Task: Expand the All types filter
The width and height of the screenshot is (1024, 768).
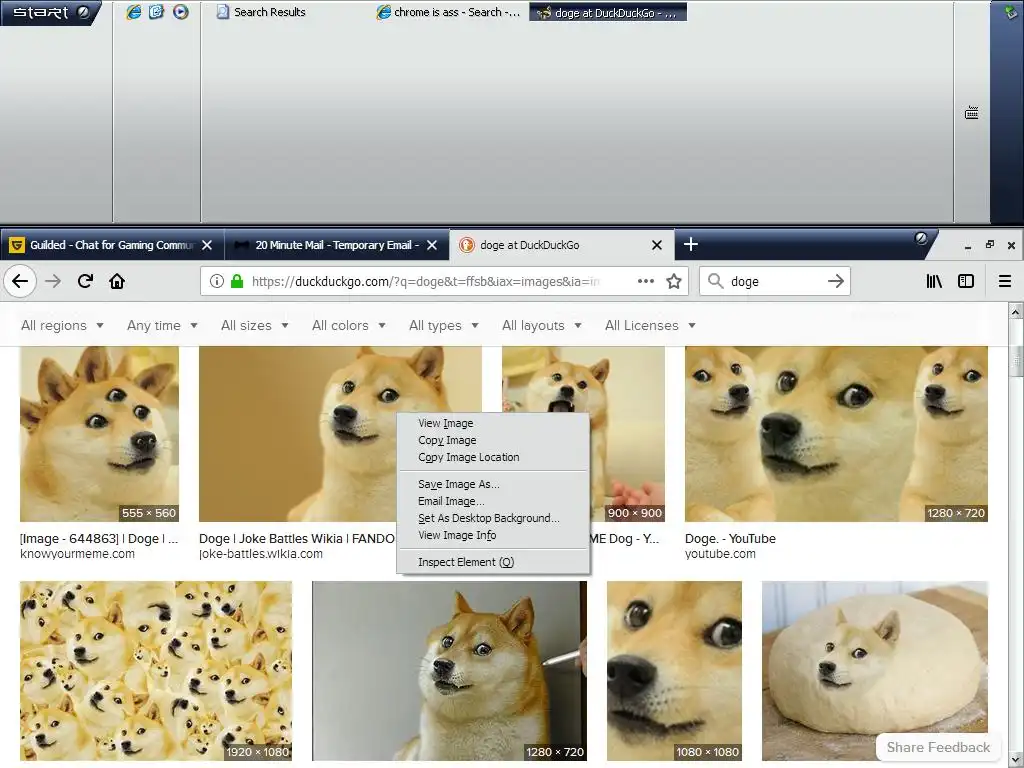Action: 443,325
